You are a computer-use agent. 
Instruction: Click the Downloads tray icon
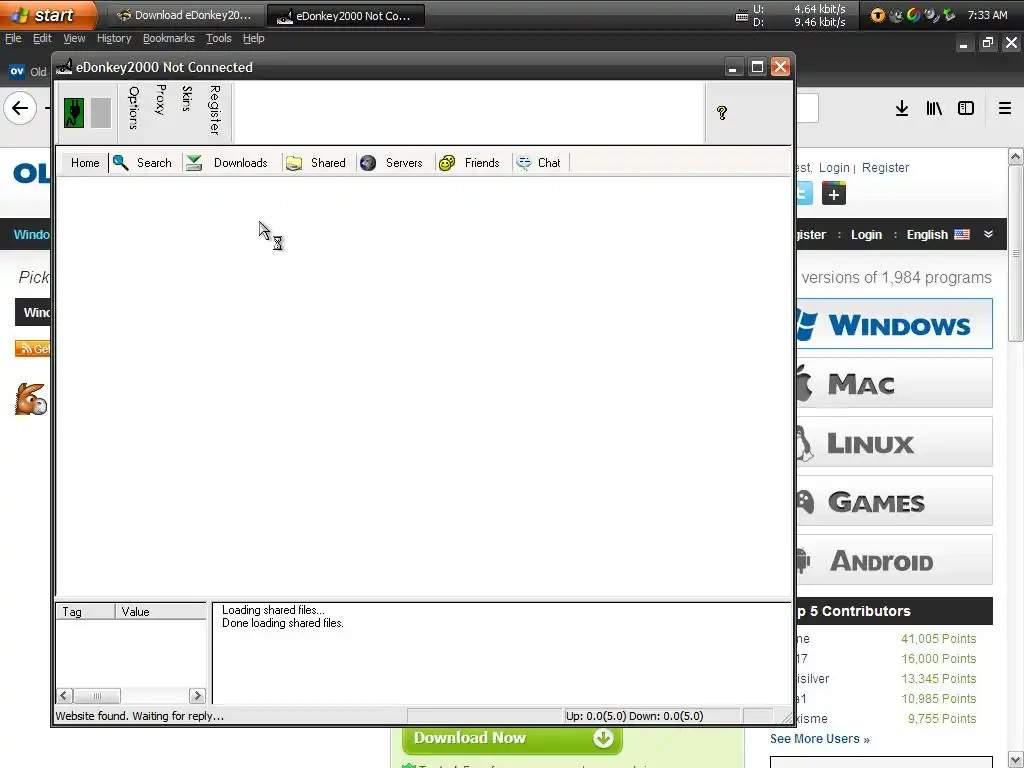point(194,163)
